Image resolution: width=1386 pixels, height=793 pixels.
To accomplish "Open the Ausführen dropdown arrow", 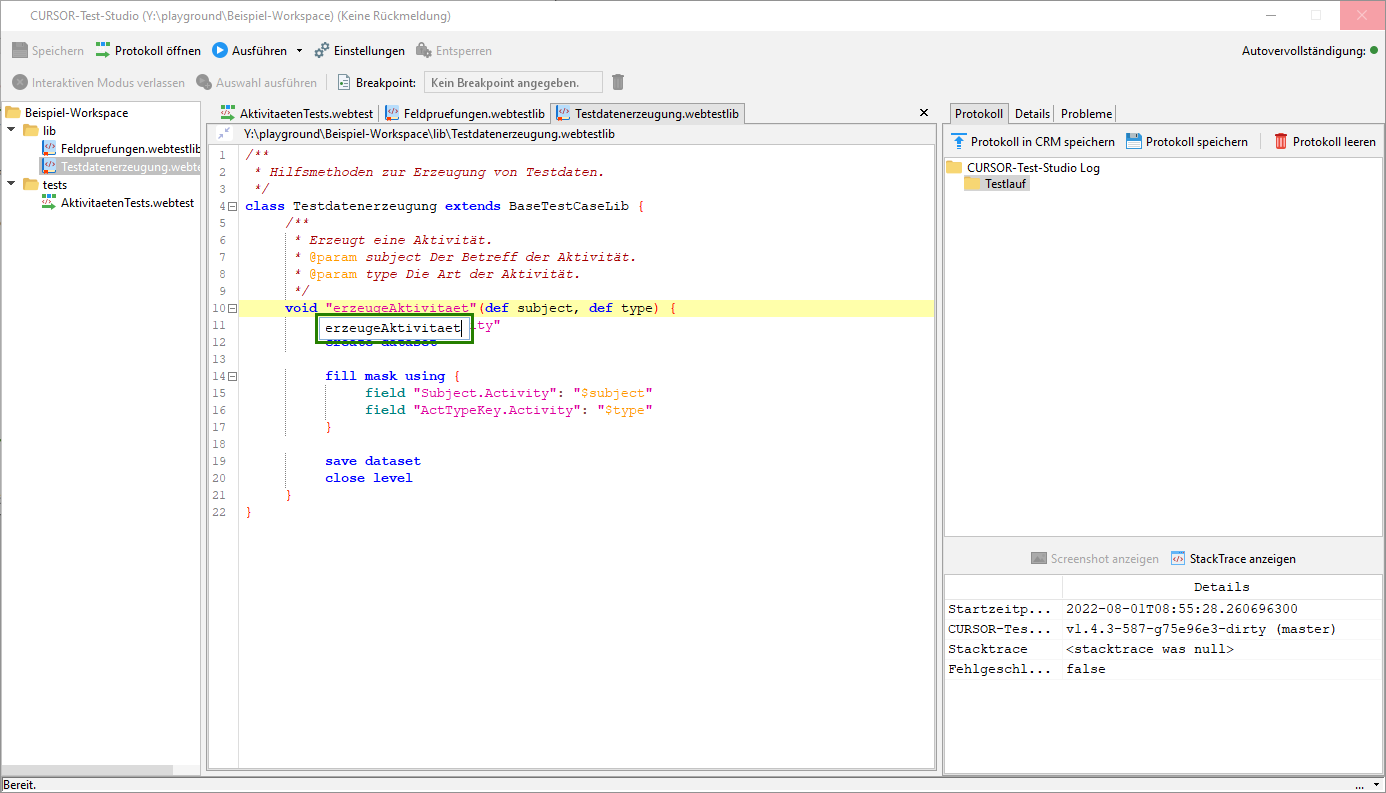I will (x=299, y=51).
